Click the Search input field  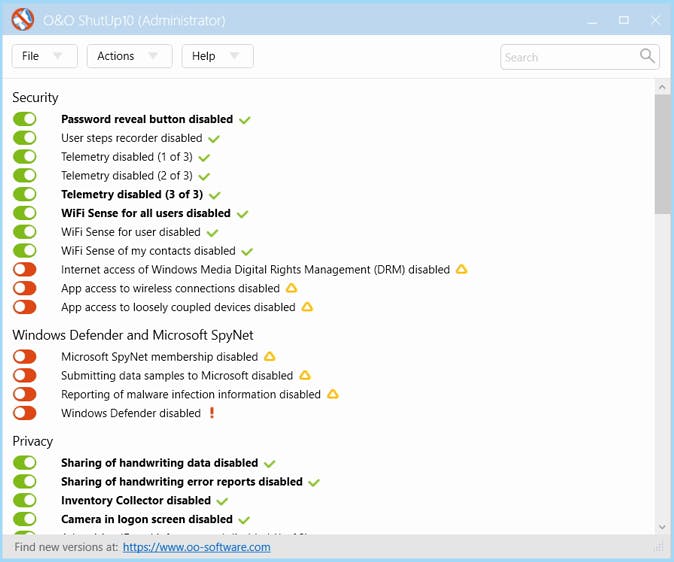pyautogui.click(x=579, y=57)
